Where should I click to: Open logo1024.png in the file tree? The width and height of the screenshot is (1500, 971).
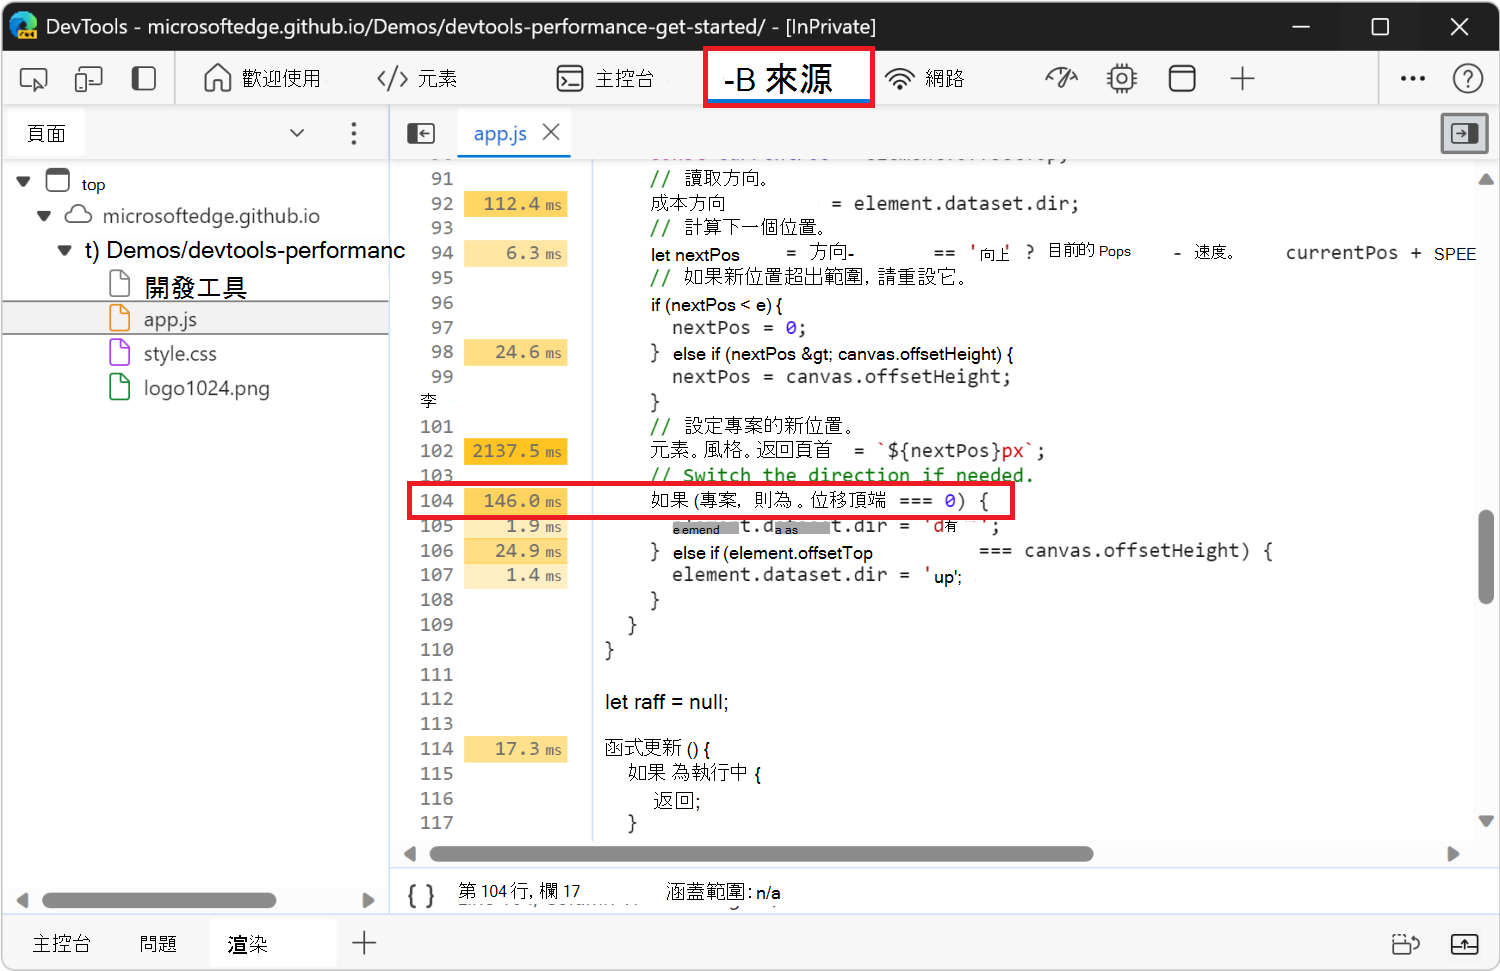coord(207,388)
